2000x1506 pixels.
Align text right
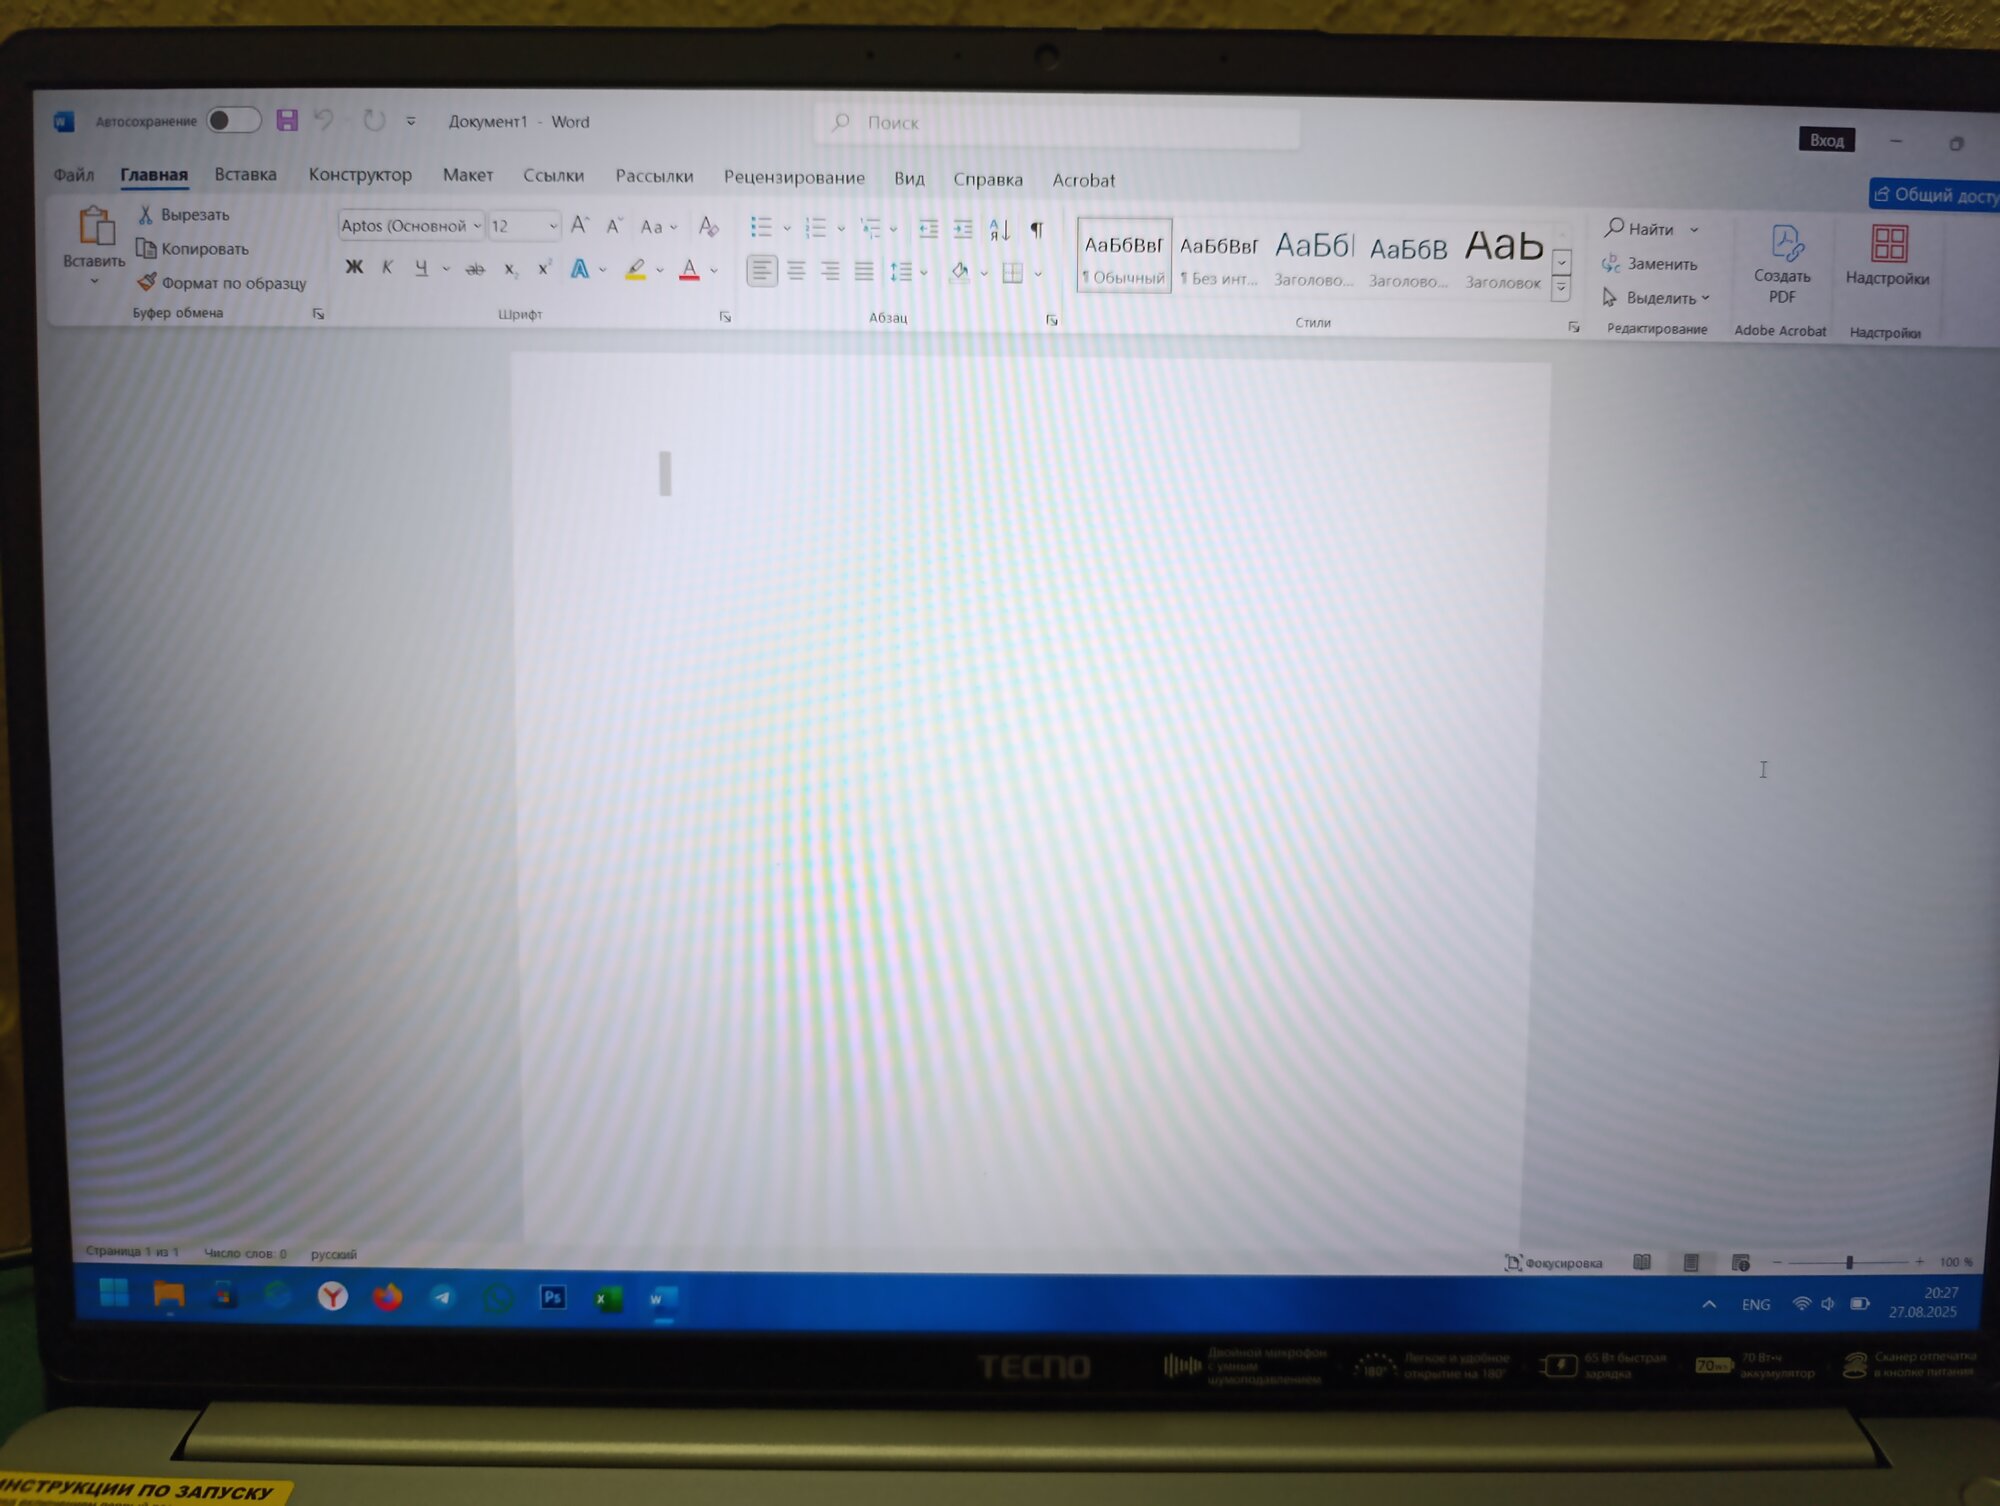(830, 271)
